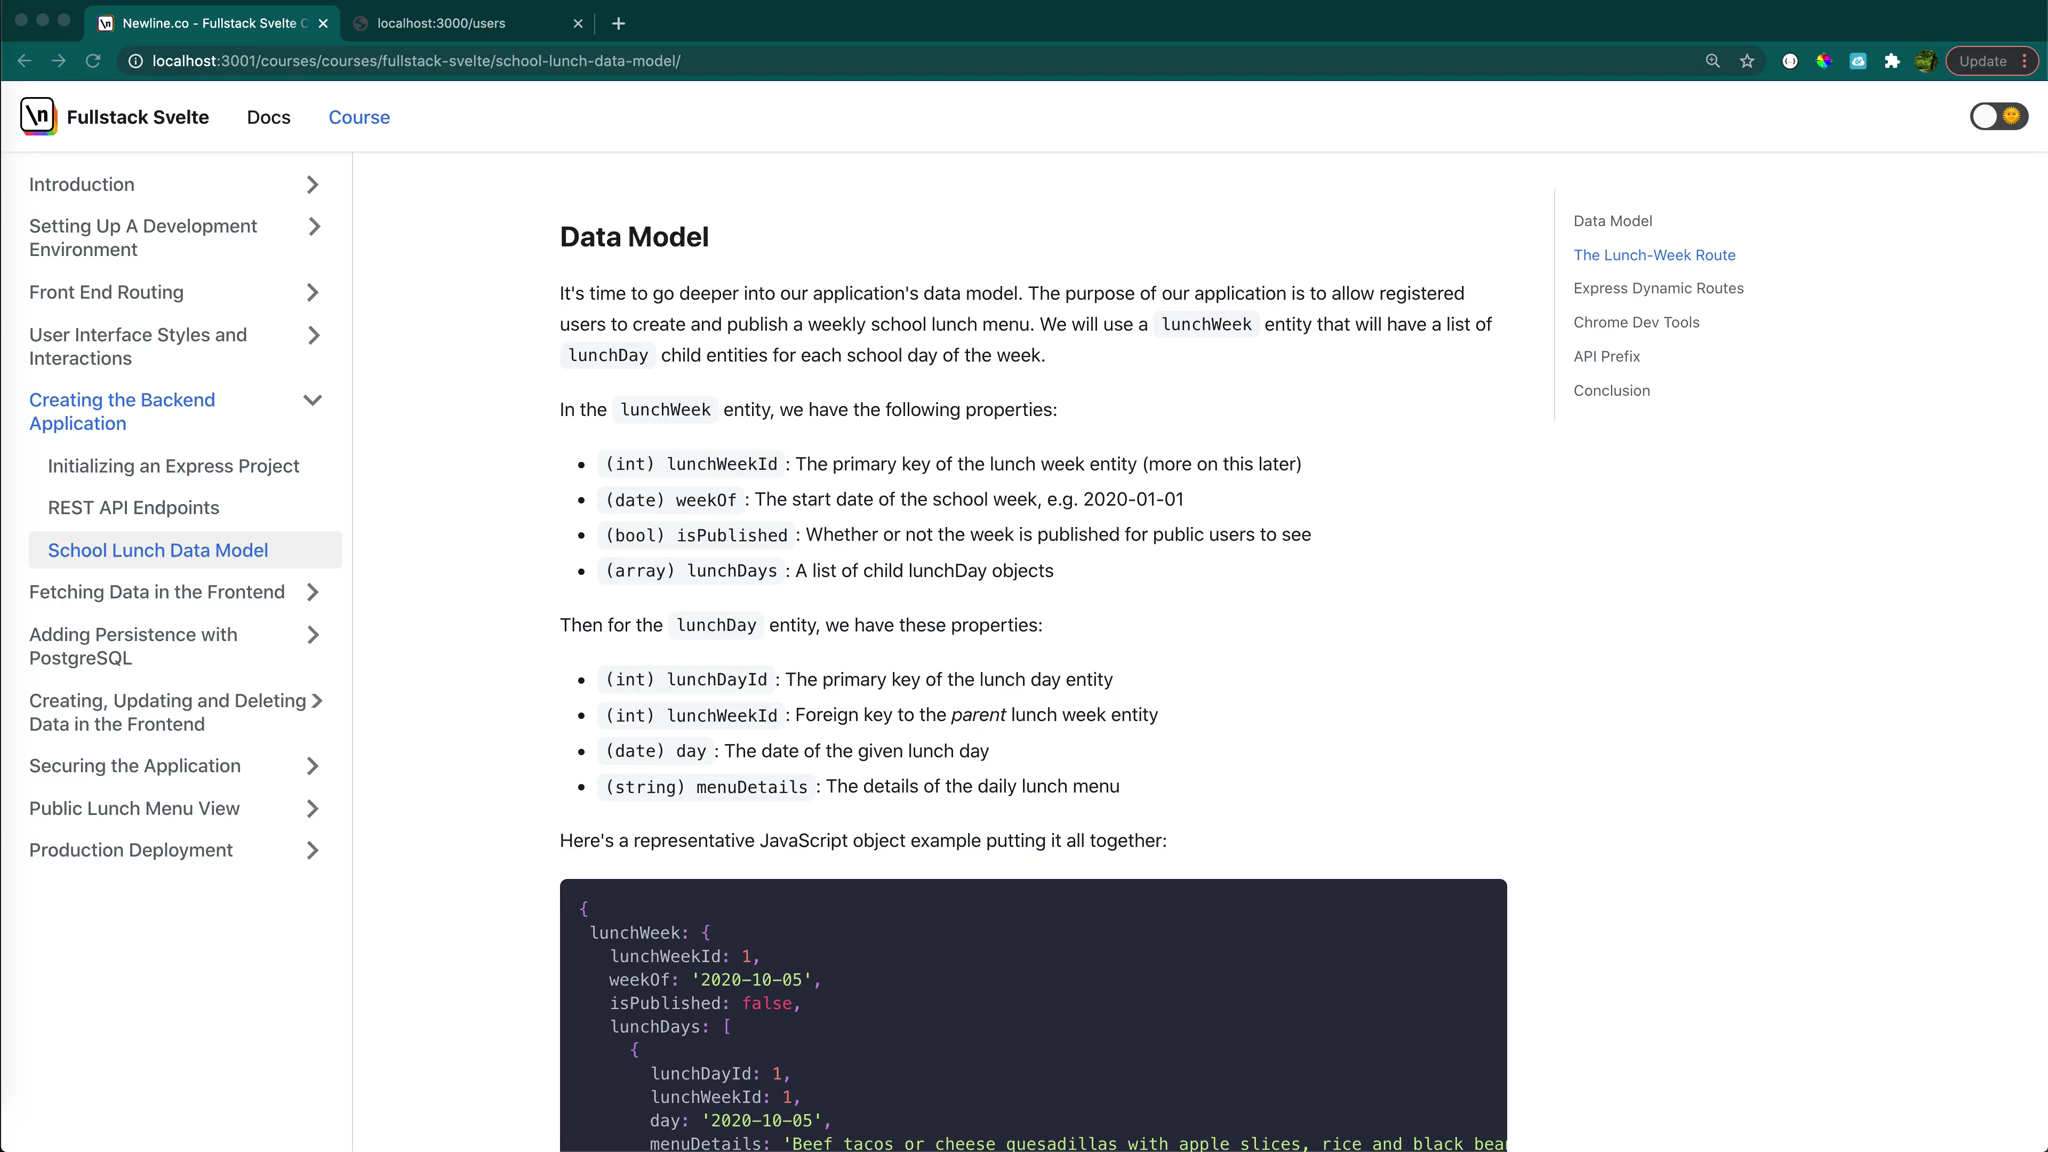Bookmark this page with the star icon
The height and width of the screenshot is (1152, 2048).
click(x=1747, y=61)
